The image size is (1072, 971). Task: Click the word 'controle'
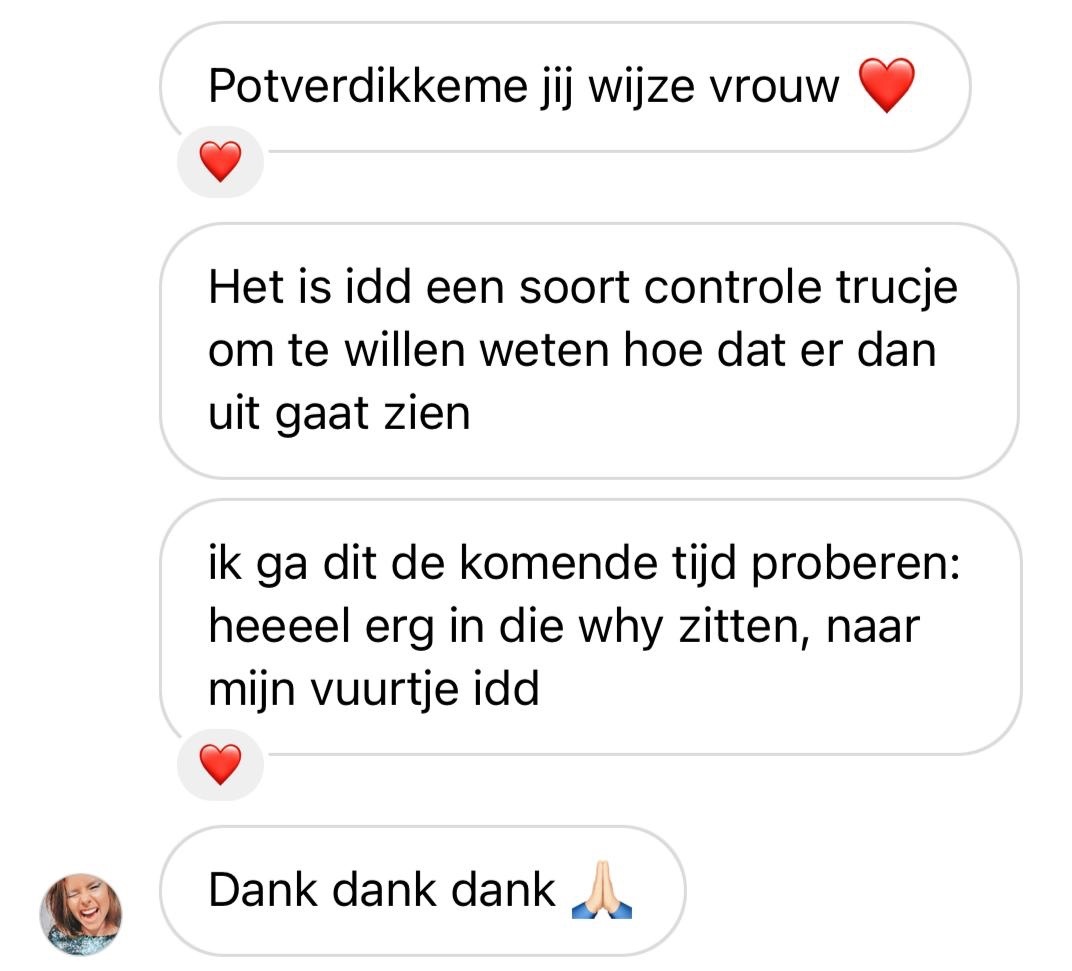732,287
